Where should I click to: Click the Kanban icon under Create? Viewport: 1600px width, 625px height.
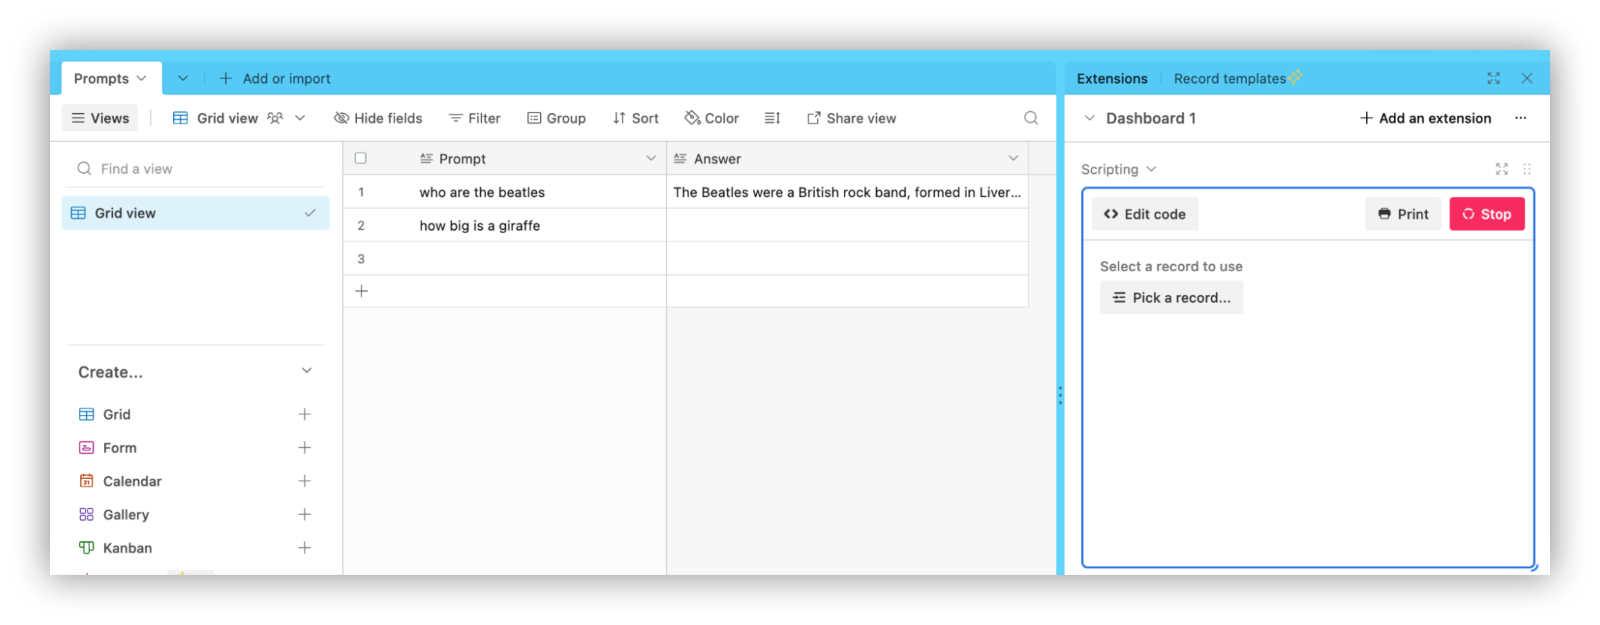pos(87,548)
